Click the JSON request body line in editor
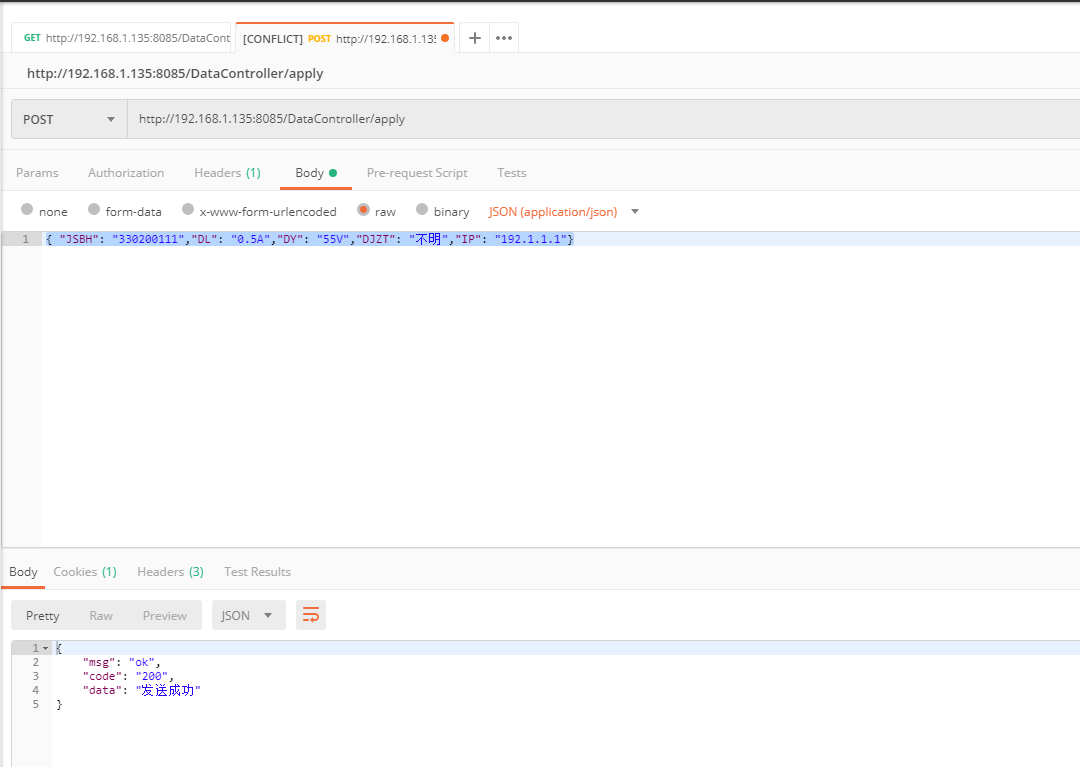The height and width of the screenshot is (767, 1080). pos(310,239)
